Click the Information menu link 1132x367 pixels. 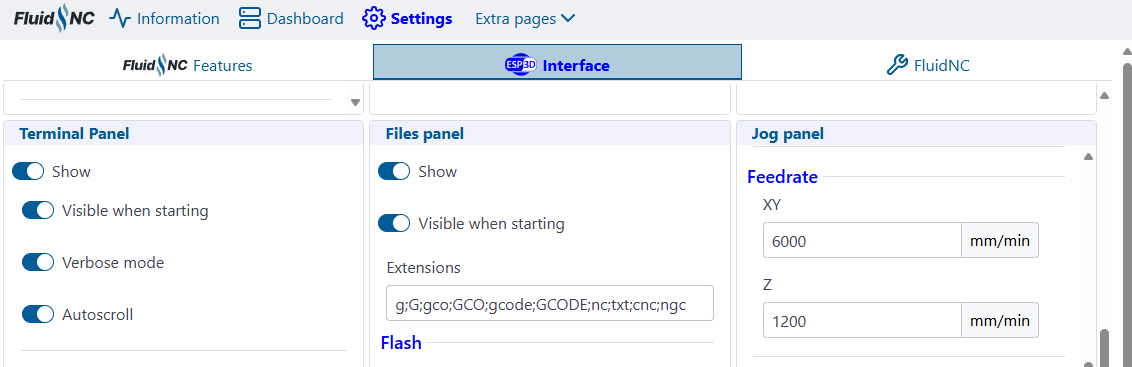pyautogui.click(x=165, y=19)
